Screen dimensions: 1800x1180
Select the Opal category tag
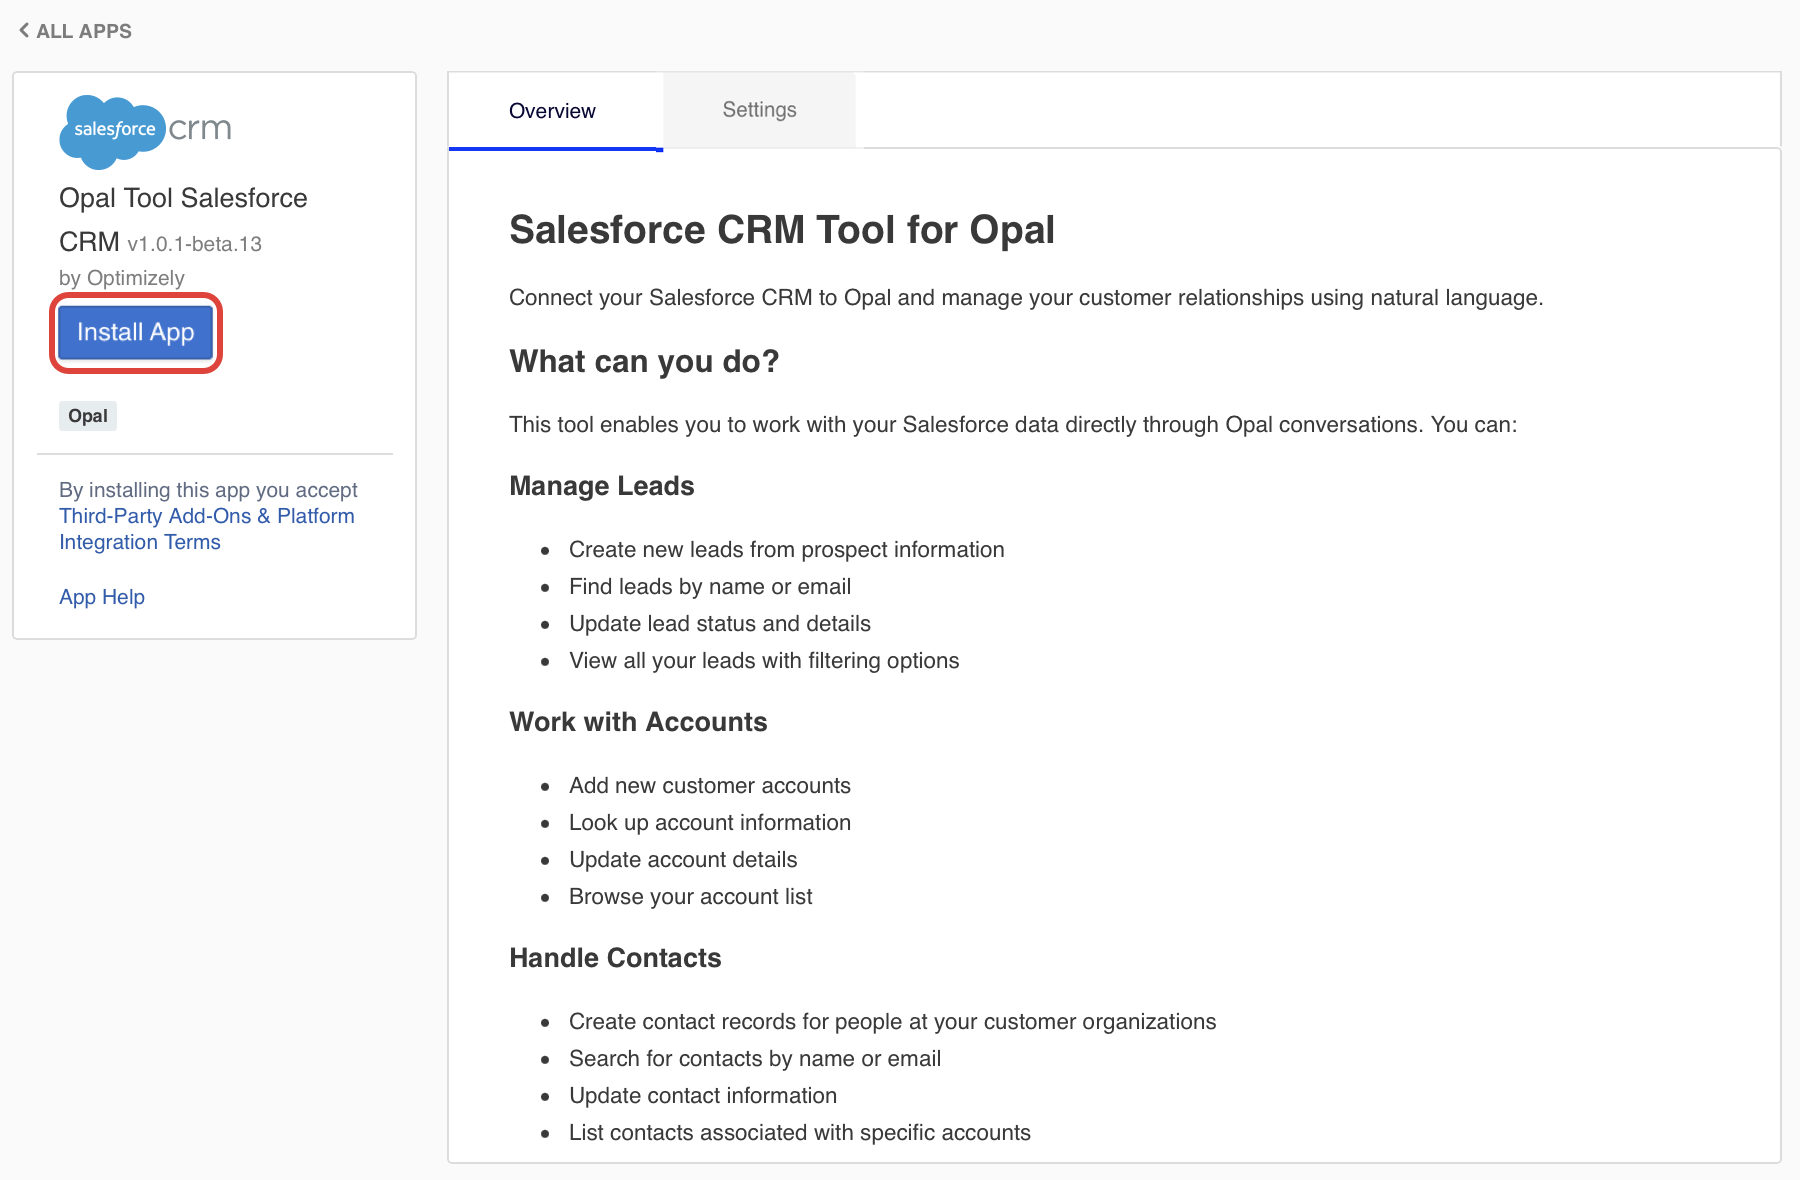pos(88,416)
